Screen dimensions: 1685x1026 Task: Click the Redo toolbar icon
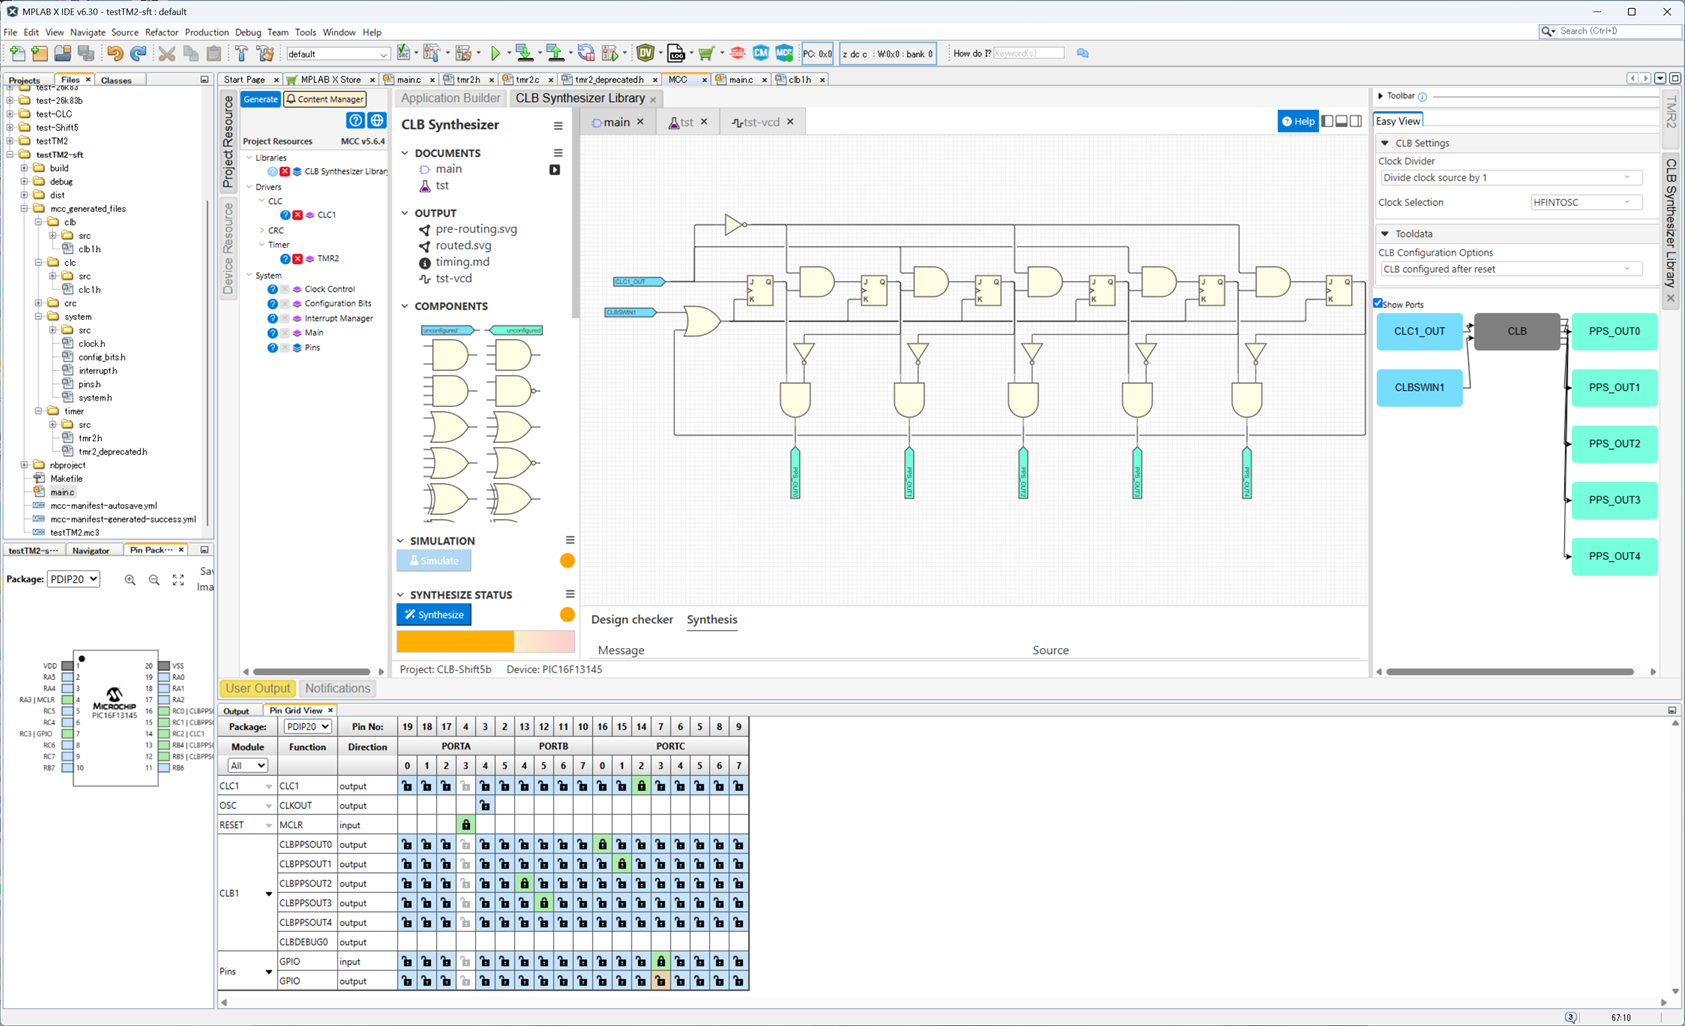coord(138,53)
